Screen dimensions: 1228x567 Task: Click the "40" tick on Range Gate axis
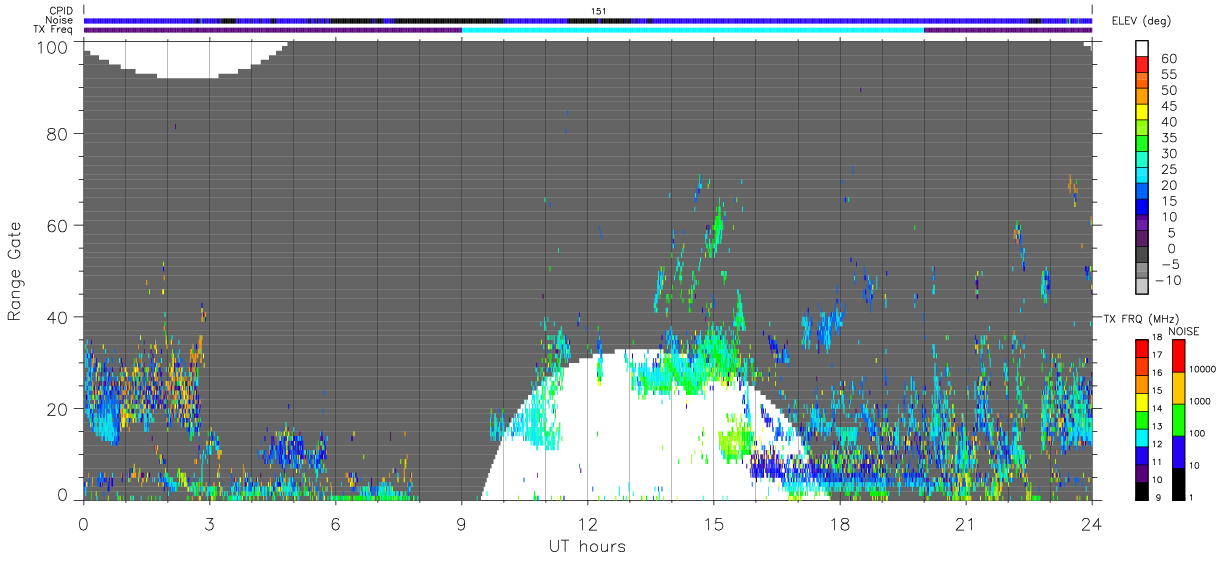click(59, 317)
